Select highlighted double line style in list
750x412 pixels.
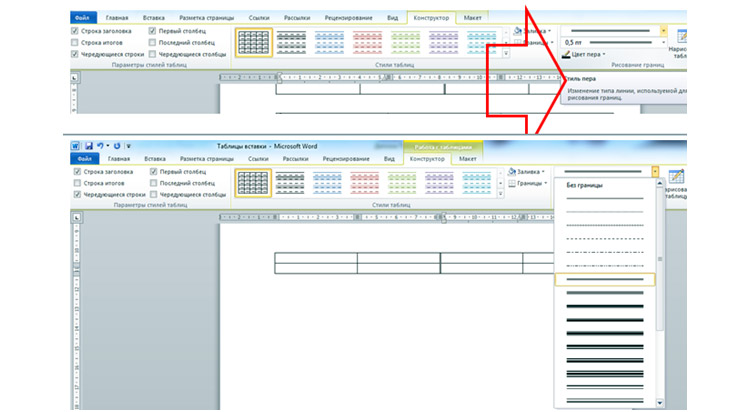click(605, 279)
